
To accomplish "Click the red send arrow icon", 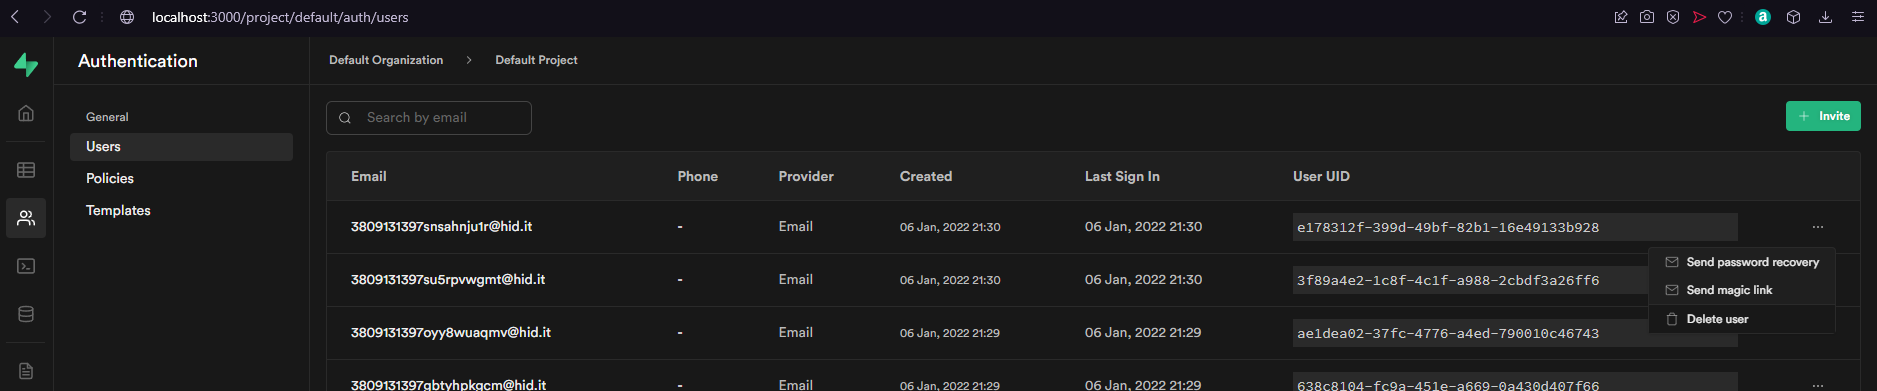I will coord(1699,17).
